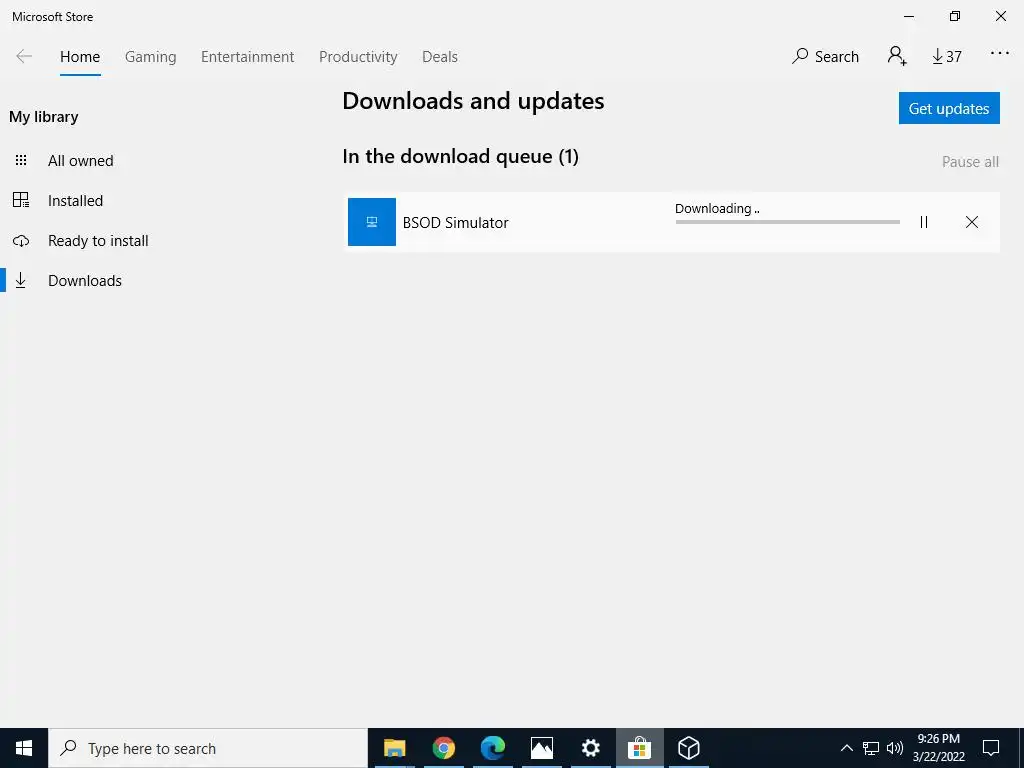Viewport: 1024px width, 768px height.
Task: Restore down the Microsoft Store window
Action: pos(955,16)
